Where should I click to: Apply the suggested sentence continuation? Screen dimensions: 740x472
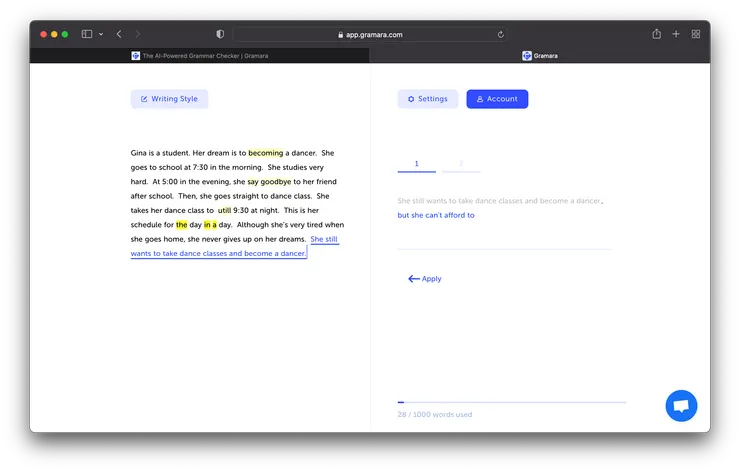point(425,279)
